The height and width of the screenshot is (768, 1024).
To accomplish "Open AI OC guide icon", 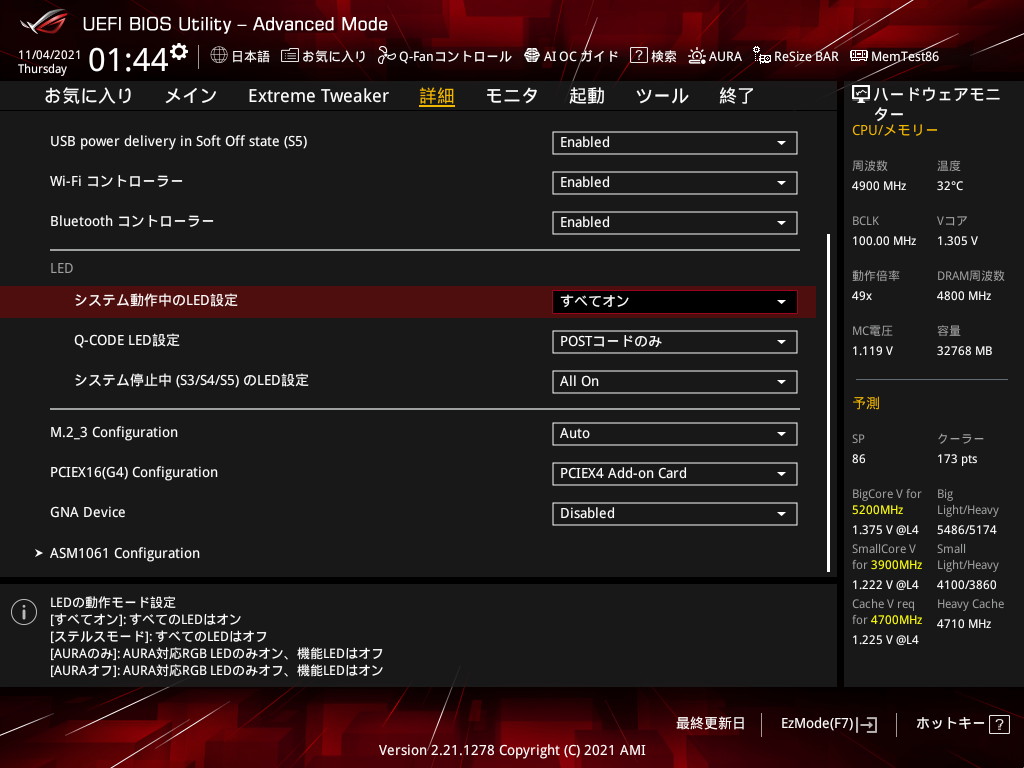I will click(532, 56).
